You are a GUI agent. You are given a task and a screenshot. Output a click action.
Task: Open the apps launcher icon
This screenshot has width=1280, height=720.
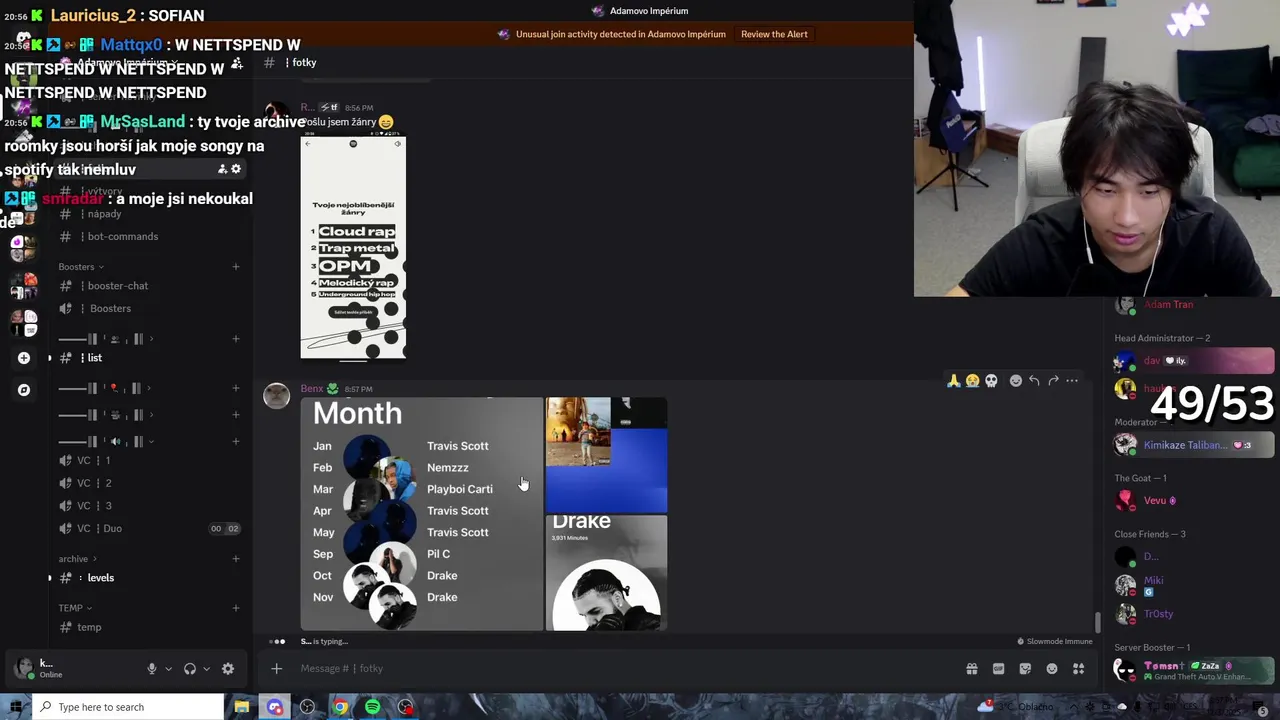tap(1079, 669)
